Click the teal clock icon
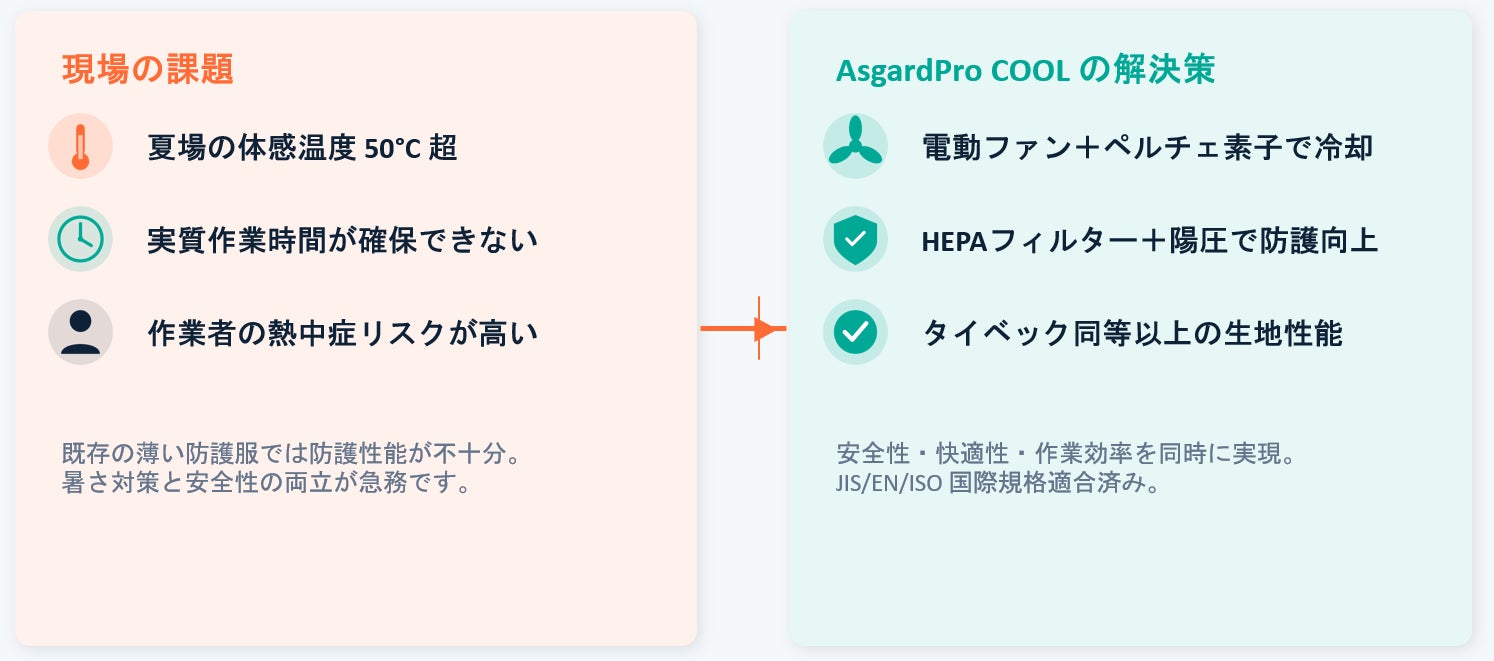 pos(80,239)
